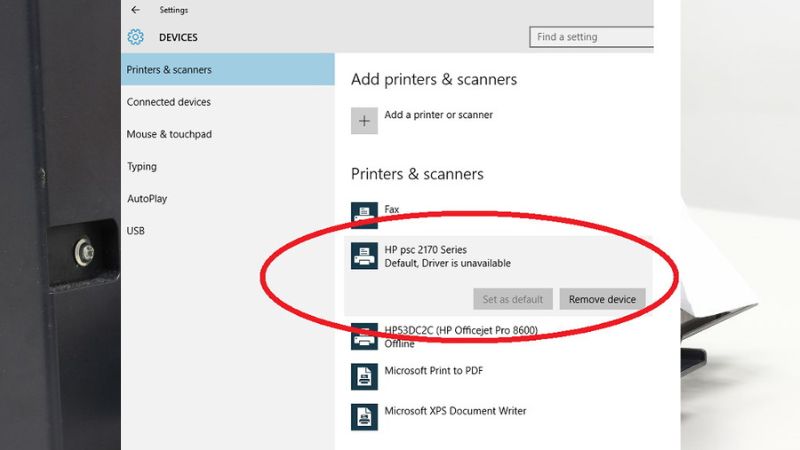800x450 pixels.
Task: Click the Printers & scanners list heading
Action: tap(417, 174)
